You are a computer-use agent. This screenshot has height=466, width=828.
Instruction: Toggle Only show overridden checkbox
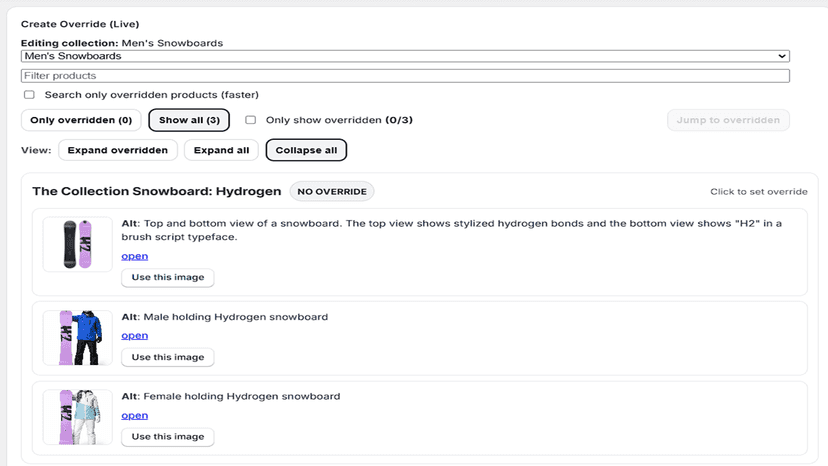tap(250, 120)
